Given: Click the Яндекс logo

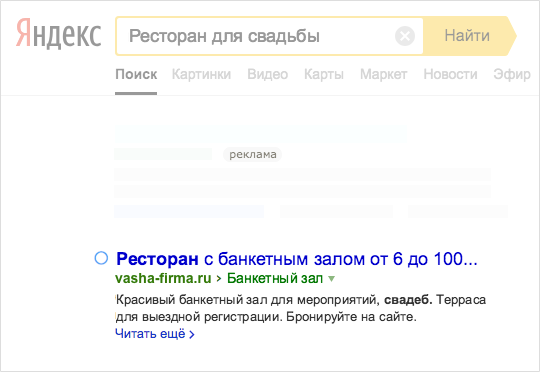Looking at the screenshot, I should [59, 33].
